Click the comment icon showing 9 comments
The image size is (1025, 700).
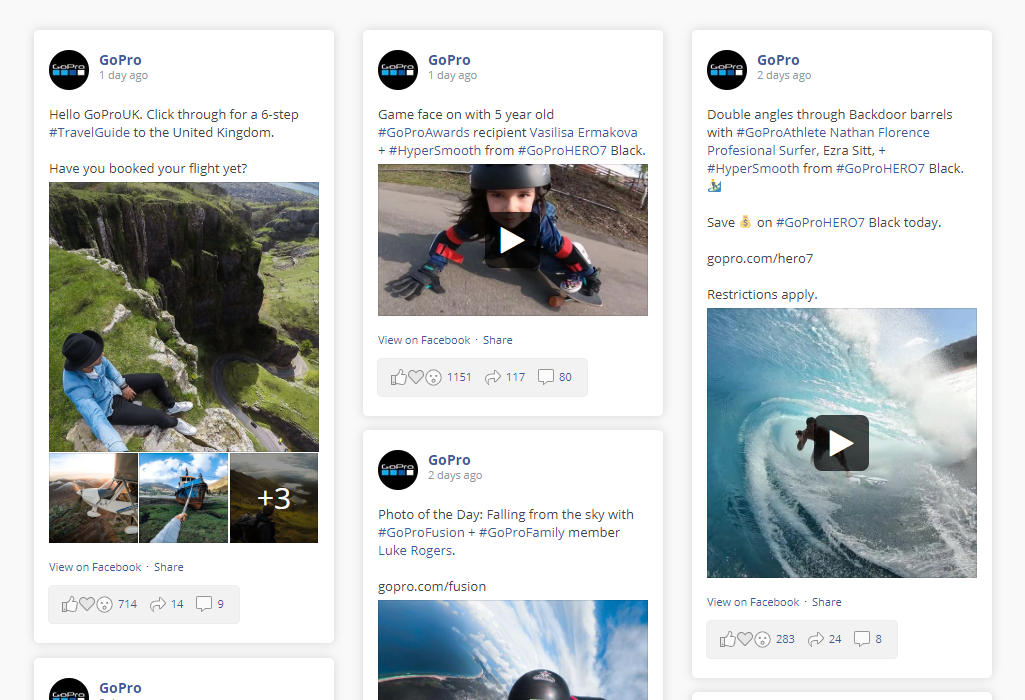tap(204, 603)
